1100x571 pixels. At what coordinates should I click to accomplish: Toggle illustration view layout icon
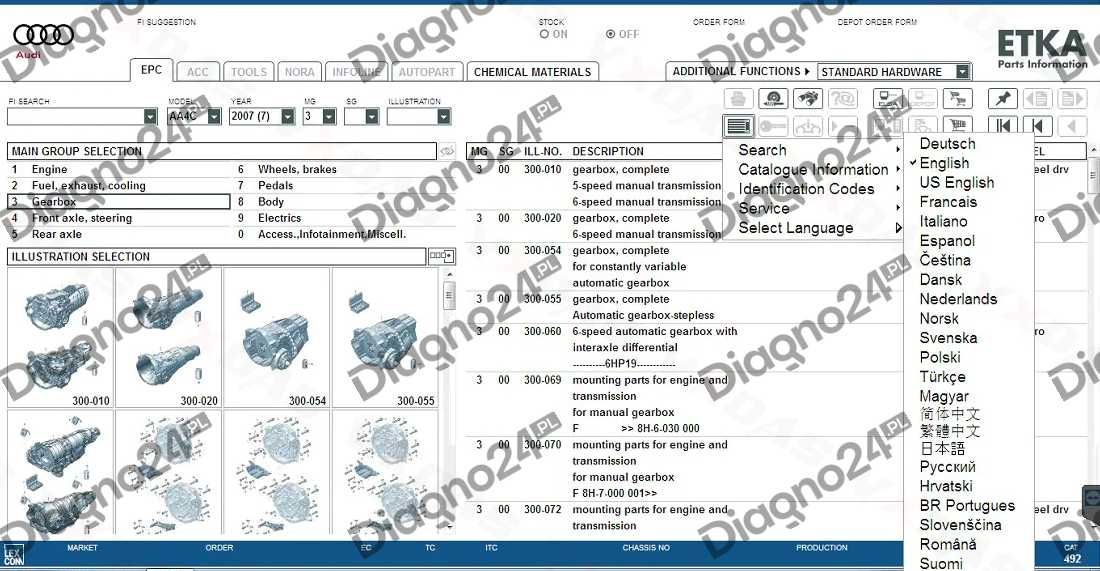(441, 256)
